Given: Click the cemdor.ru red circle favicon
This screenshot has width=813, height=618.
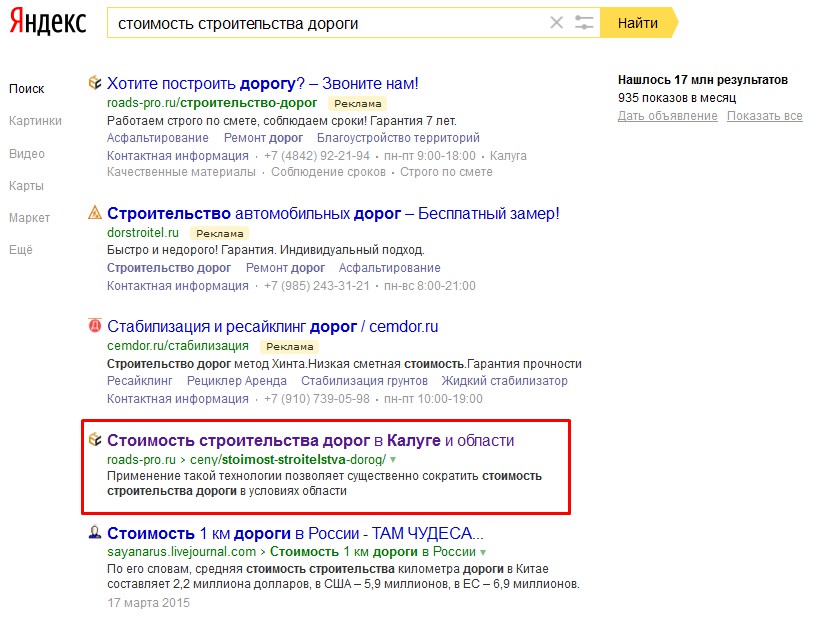Looking at the screenshot, I should 95,326.
